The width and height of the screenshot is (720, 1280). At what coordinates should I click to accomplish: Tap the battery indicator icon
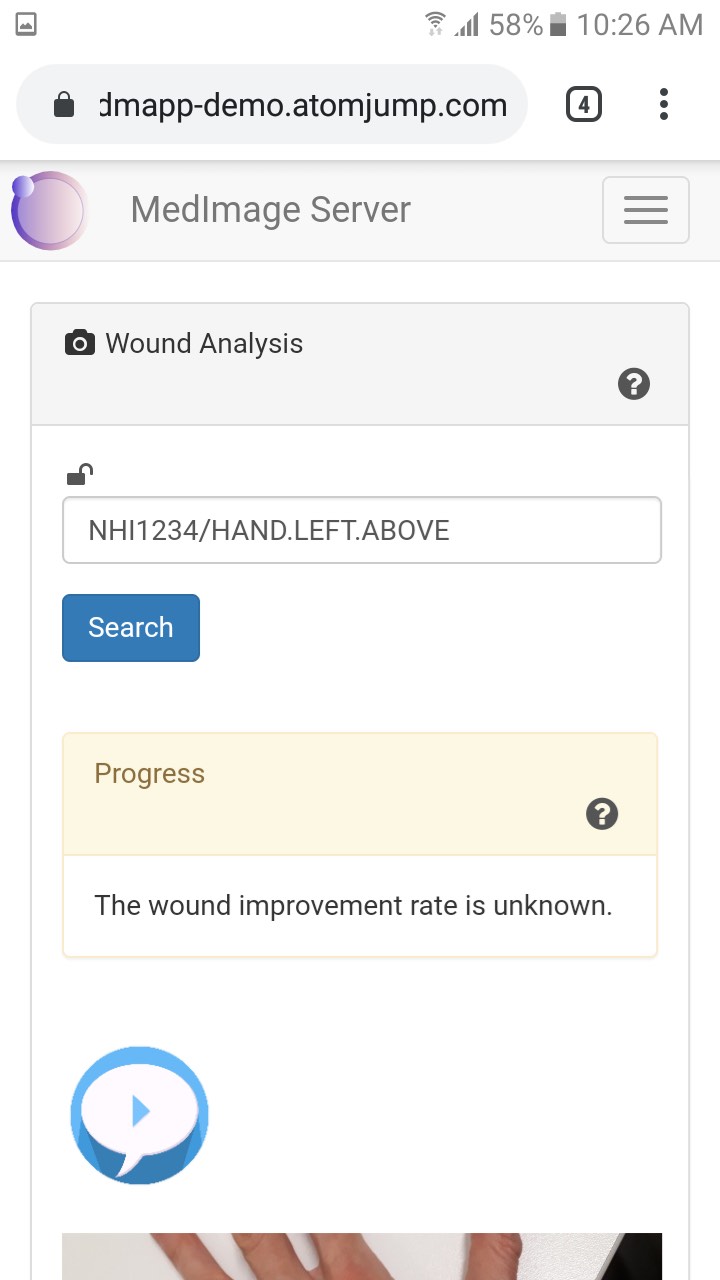(559, 25)
